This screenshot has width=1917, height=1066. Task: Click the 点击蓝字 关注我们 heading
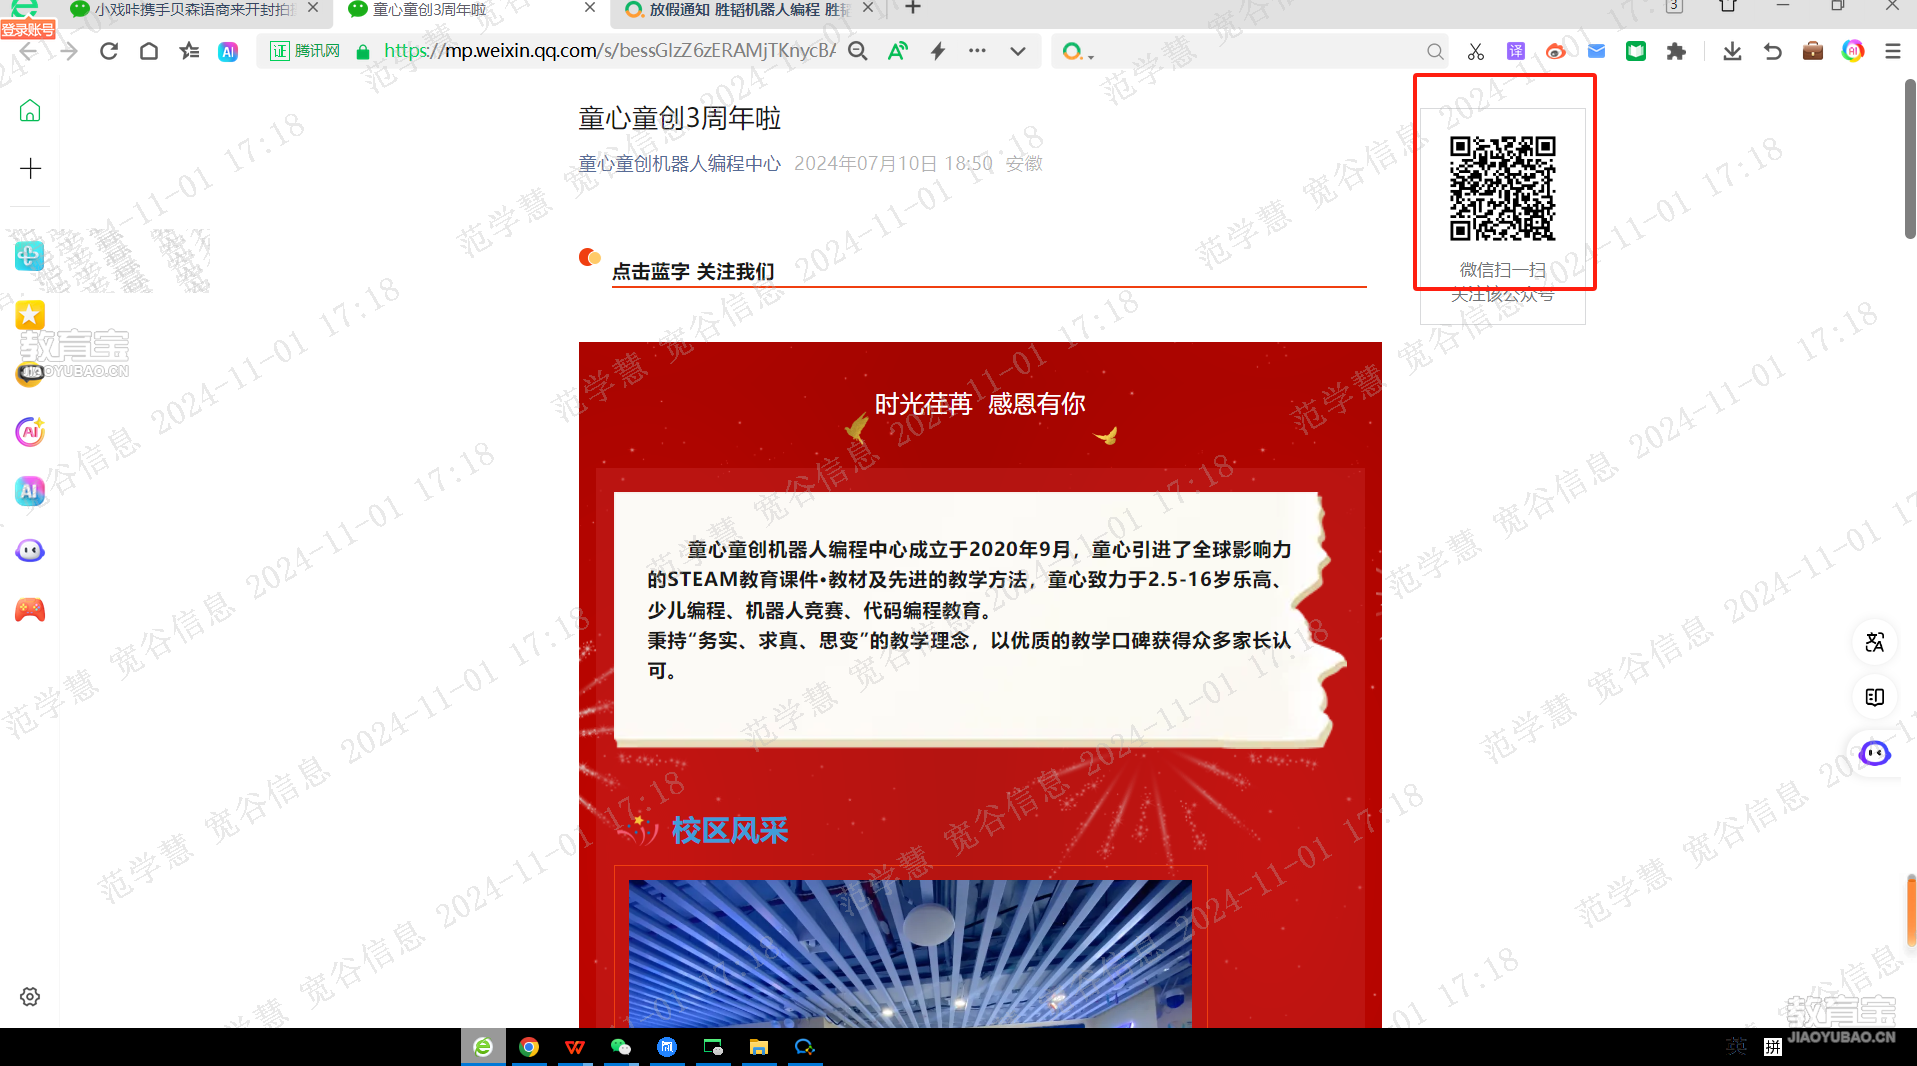tap(693, 271)
